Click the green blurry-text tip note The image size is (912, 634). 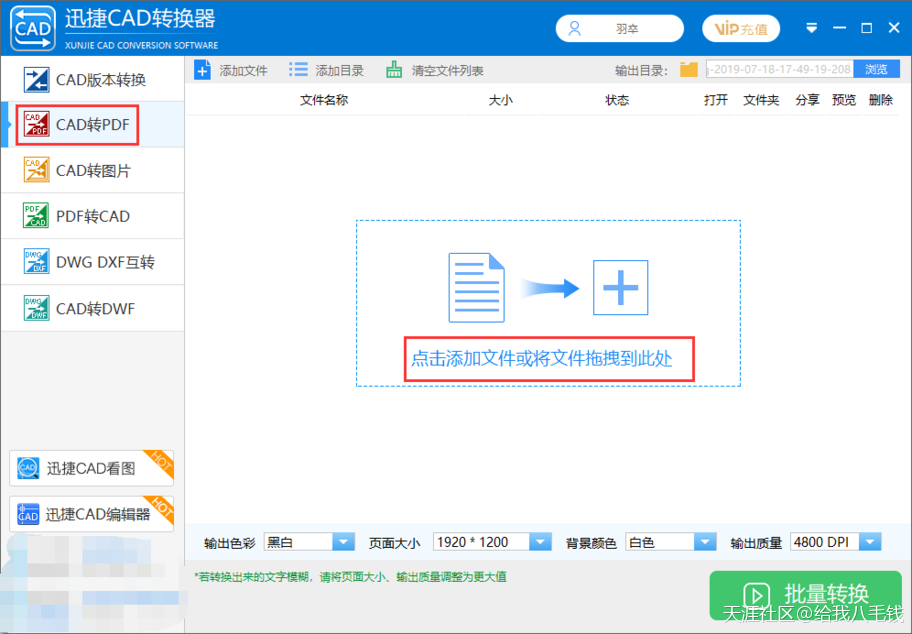pos(351,576)
